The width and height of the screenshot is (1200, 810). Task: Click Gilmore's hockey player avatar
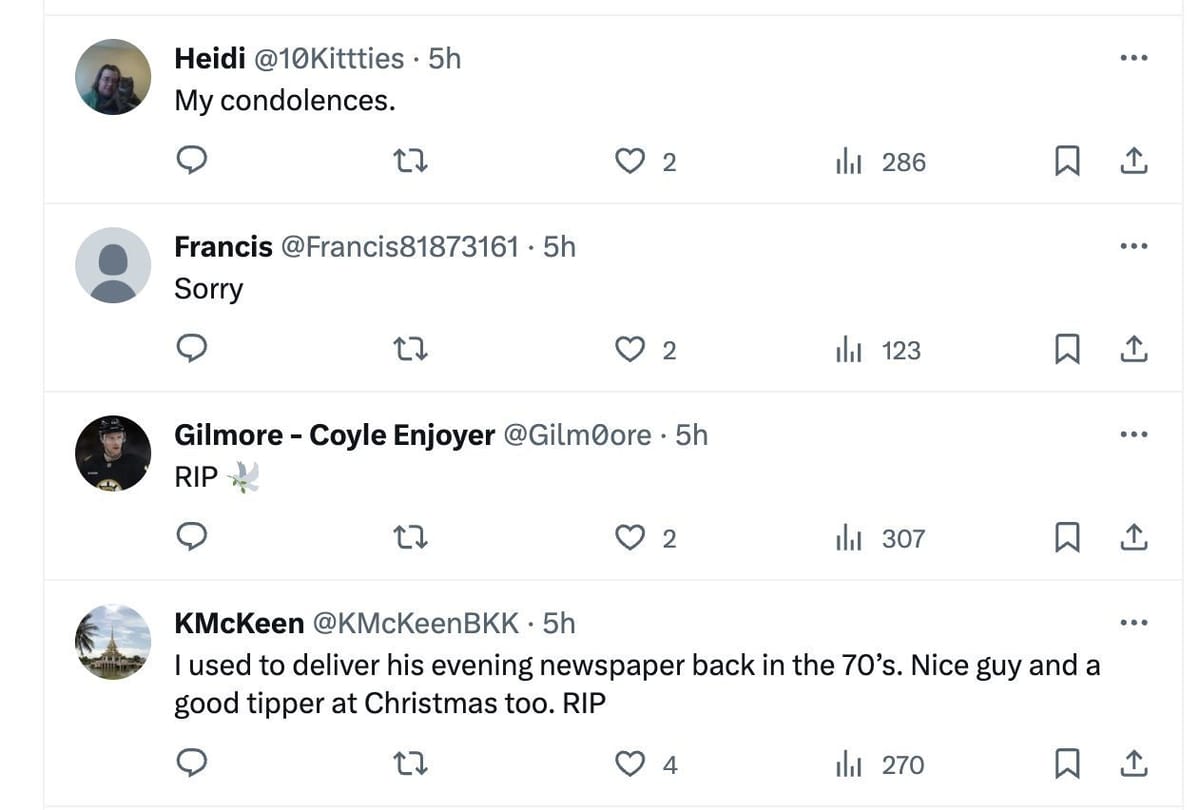[113, 453]
